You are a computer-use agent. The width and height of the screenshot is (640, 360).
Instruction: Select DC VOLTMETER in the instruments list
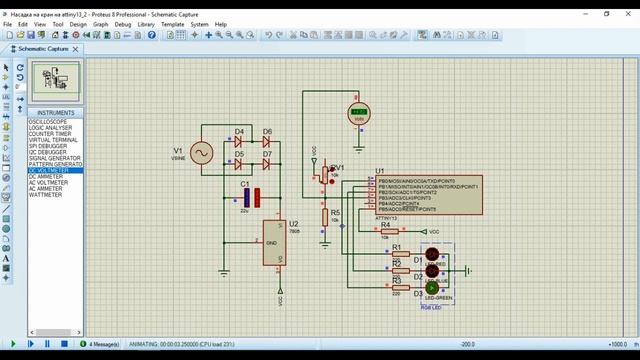(x=56, y=170)
